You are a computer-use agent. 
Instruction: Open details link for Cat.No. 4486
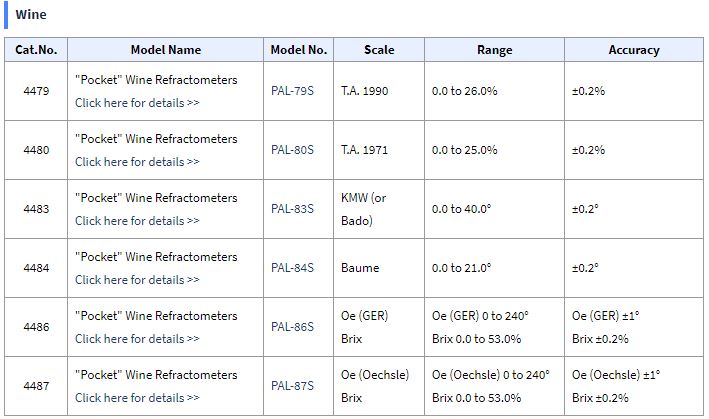pyautogui.click(x=137, y=339)
